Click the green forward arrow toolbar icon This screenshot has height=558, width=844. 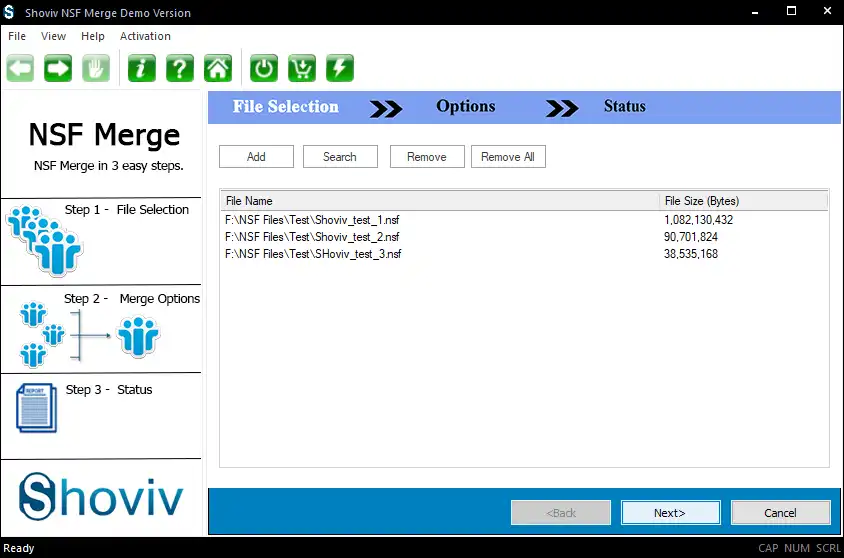coord(58,68)
